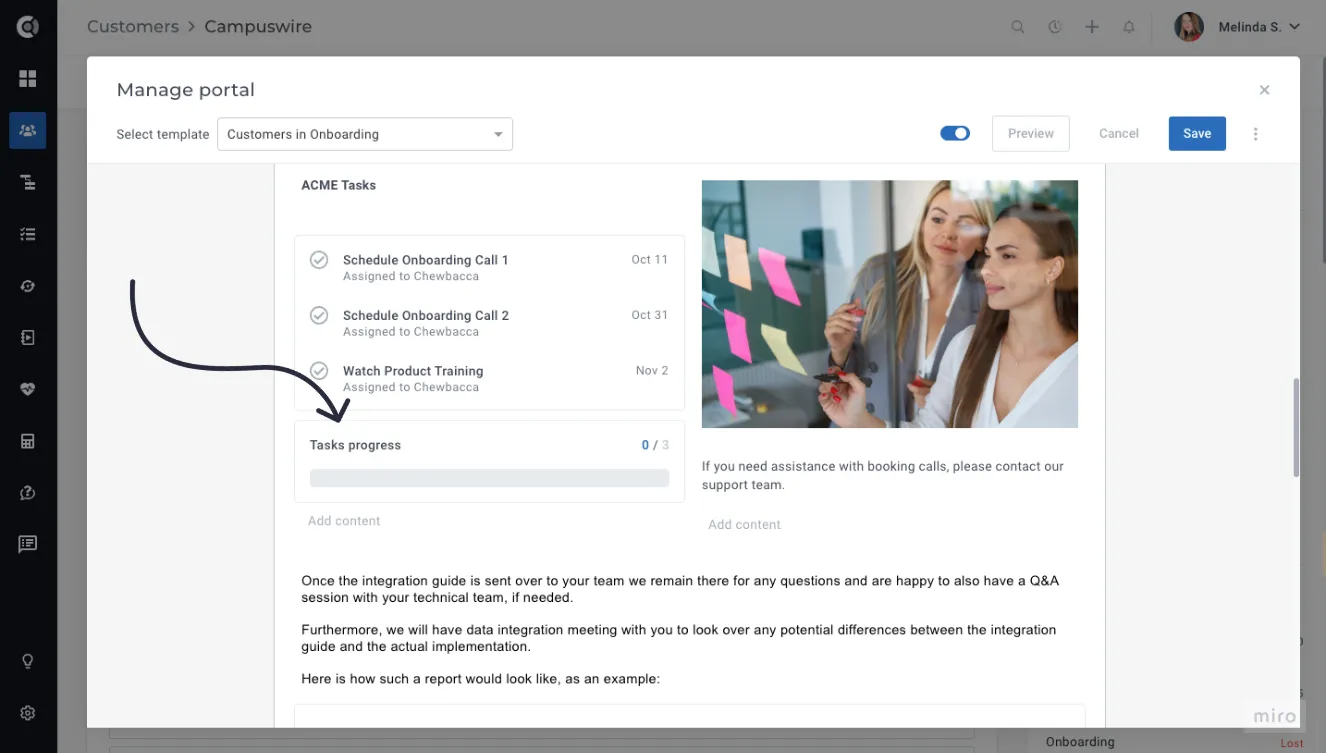Viewport: 1326px width, 753px height.
Task: Check off Schedule Onboarding Call 1 task
Action: [x=319, y=260]
